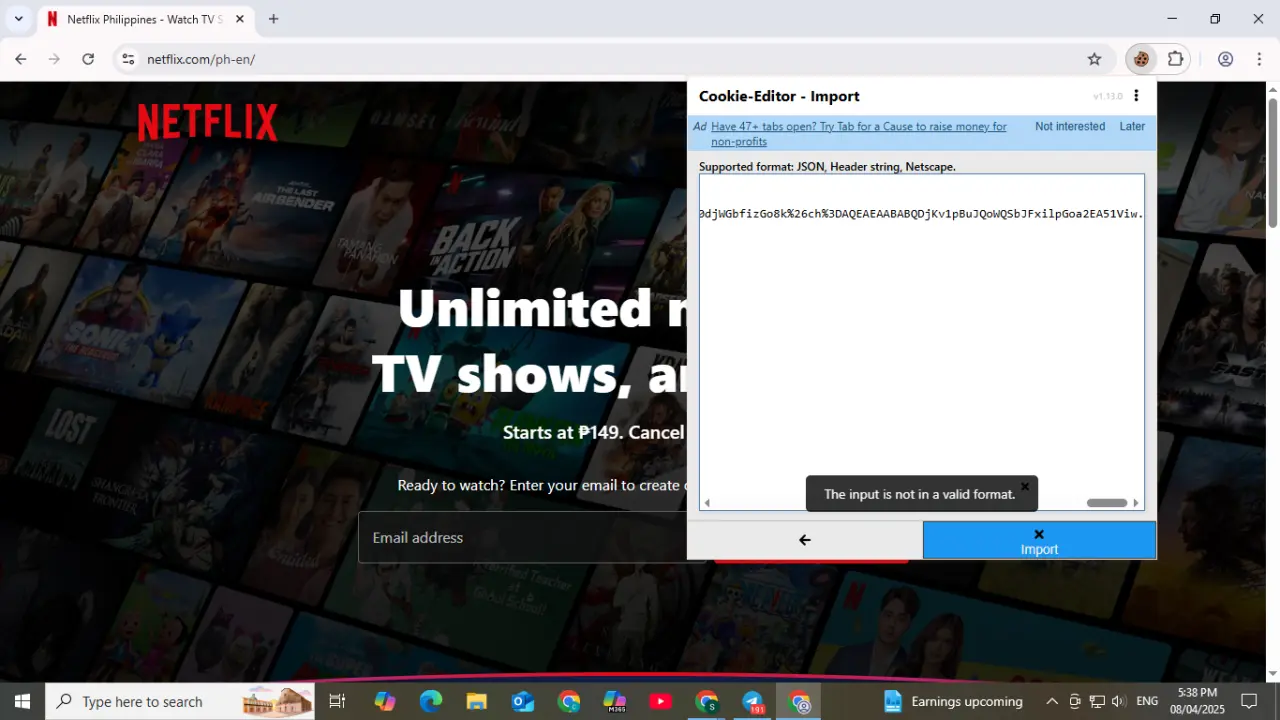Reload the Netflix page
This screenshot has height=720, width=1280.
pyautogui.click(x=88, y=59)
